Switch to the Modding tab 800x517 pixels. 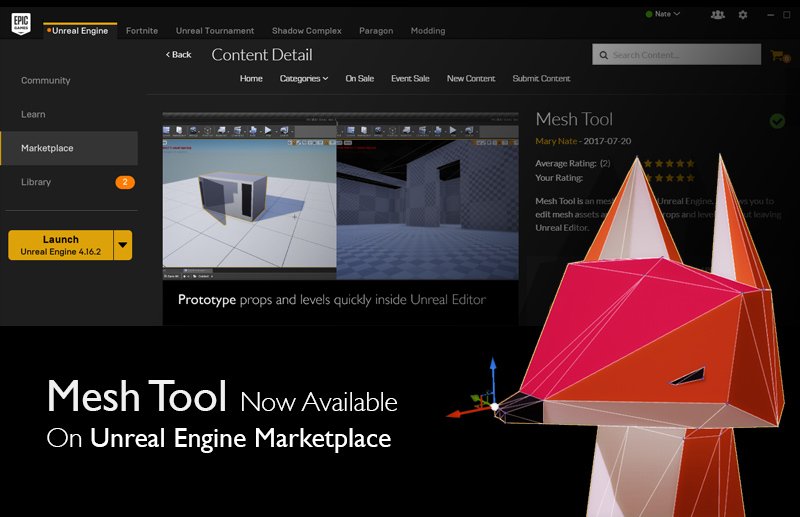pos(428,31)
